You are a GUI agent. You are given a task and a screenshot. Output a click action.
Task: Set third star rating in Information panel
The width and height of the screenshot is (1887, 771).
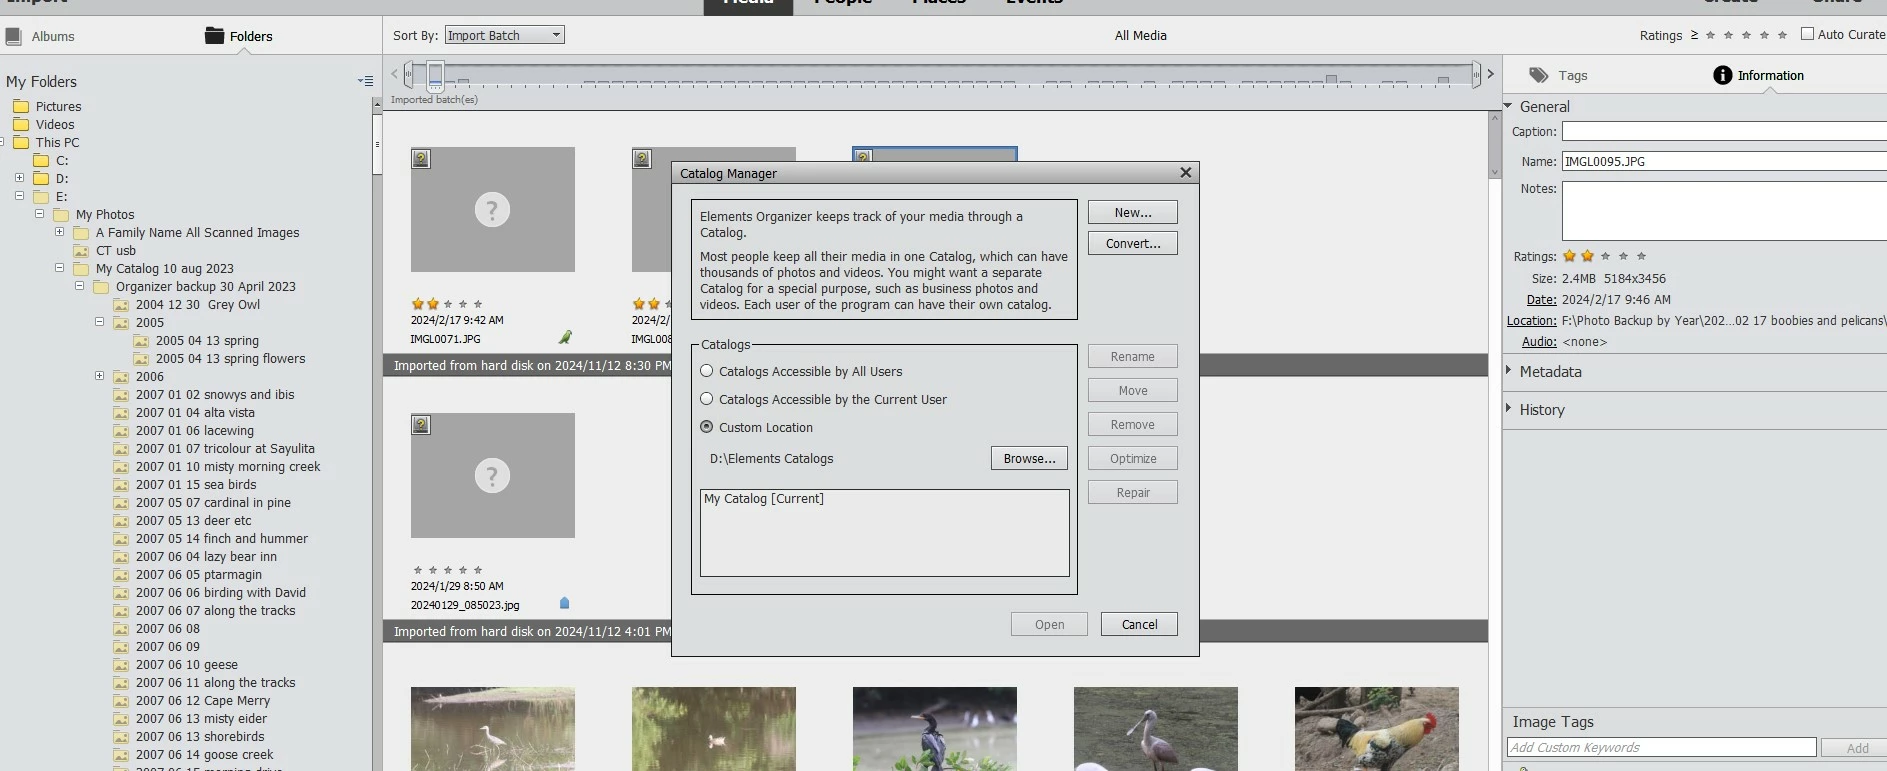coord(1605,256)
